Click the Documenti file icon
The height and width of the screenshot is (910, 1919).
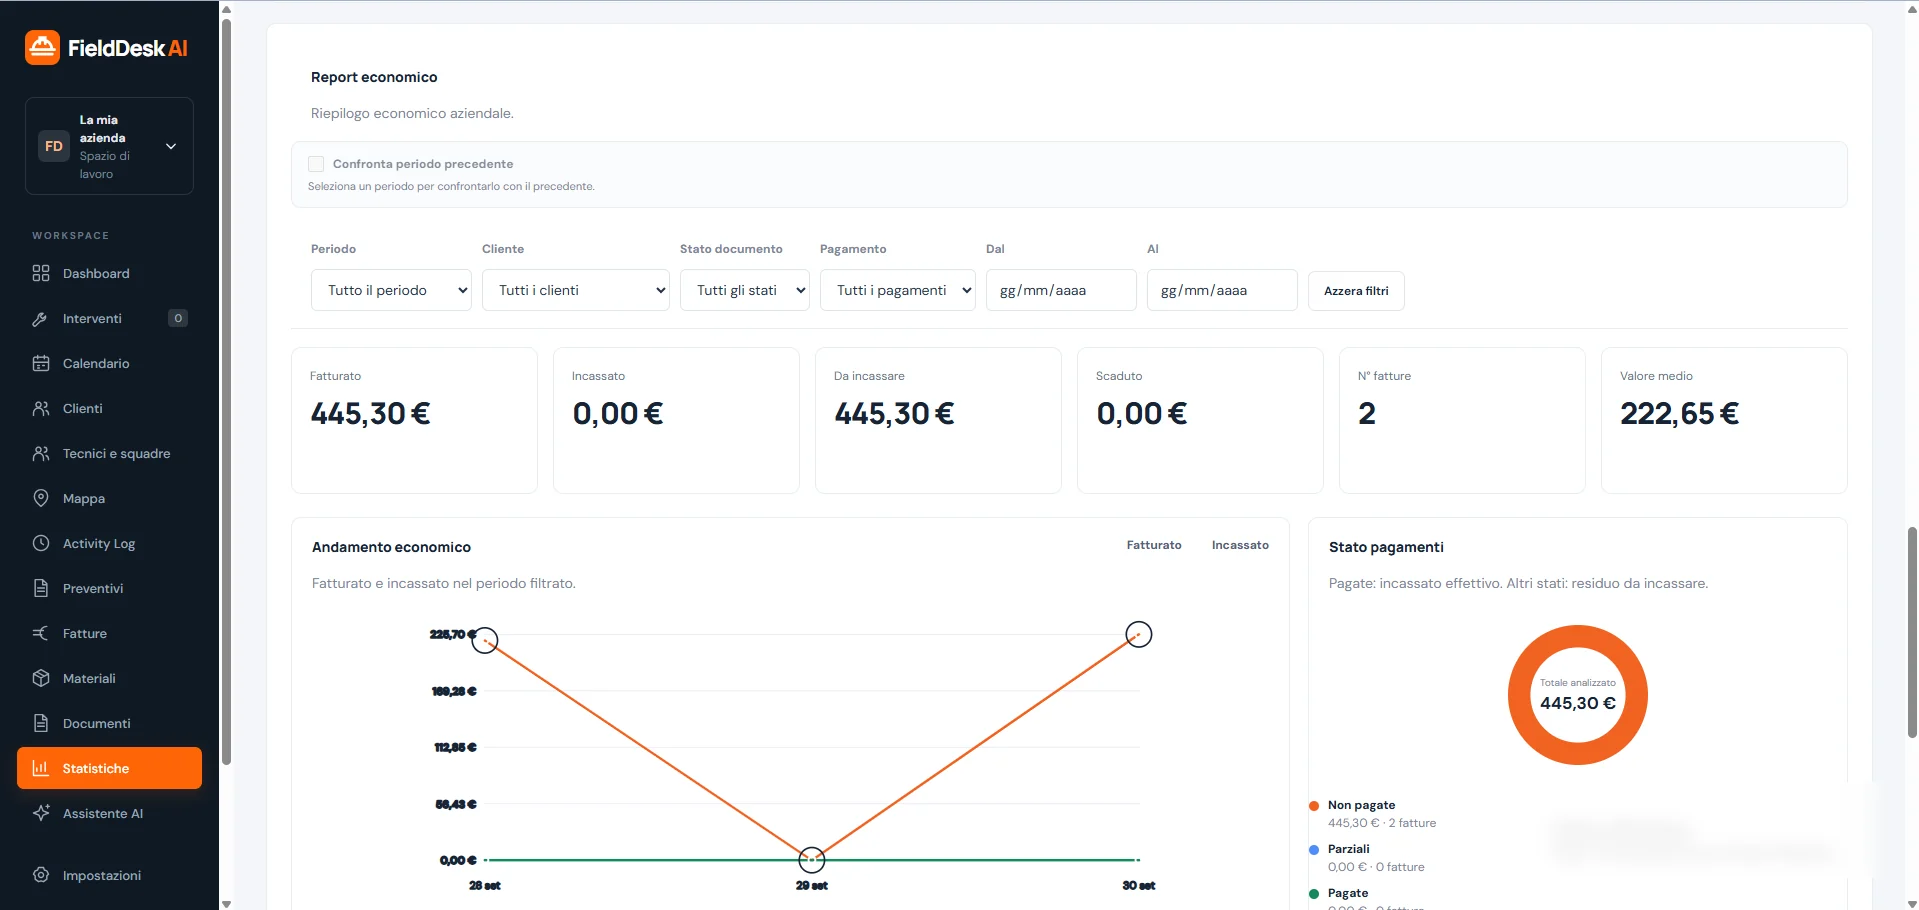[x=41, y=723]
